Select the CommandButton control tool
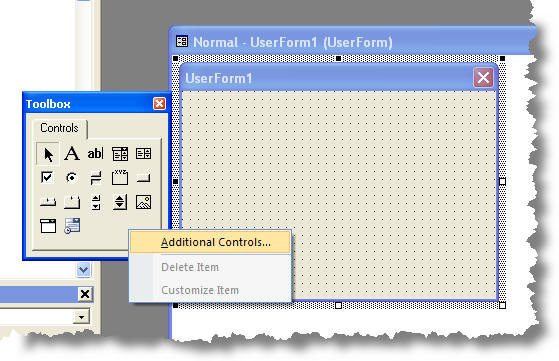Image resolution: width=559 pixels, height=361 pixels. (x=144, y=178)
